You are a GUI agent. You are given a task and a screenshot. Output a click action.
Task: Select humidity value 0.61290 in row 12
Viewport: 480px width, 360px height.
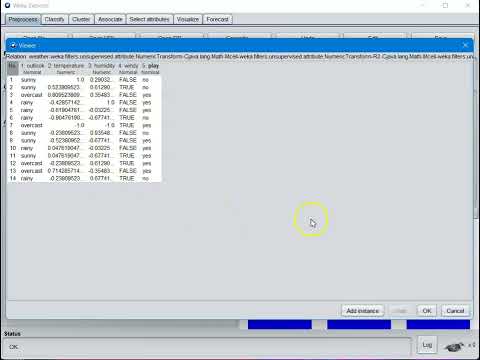pyautogui.click(x=102, y=163)
